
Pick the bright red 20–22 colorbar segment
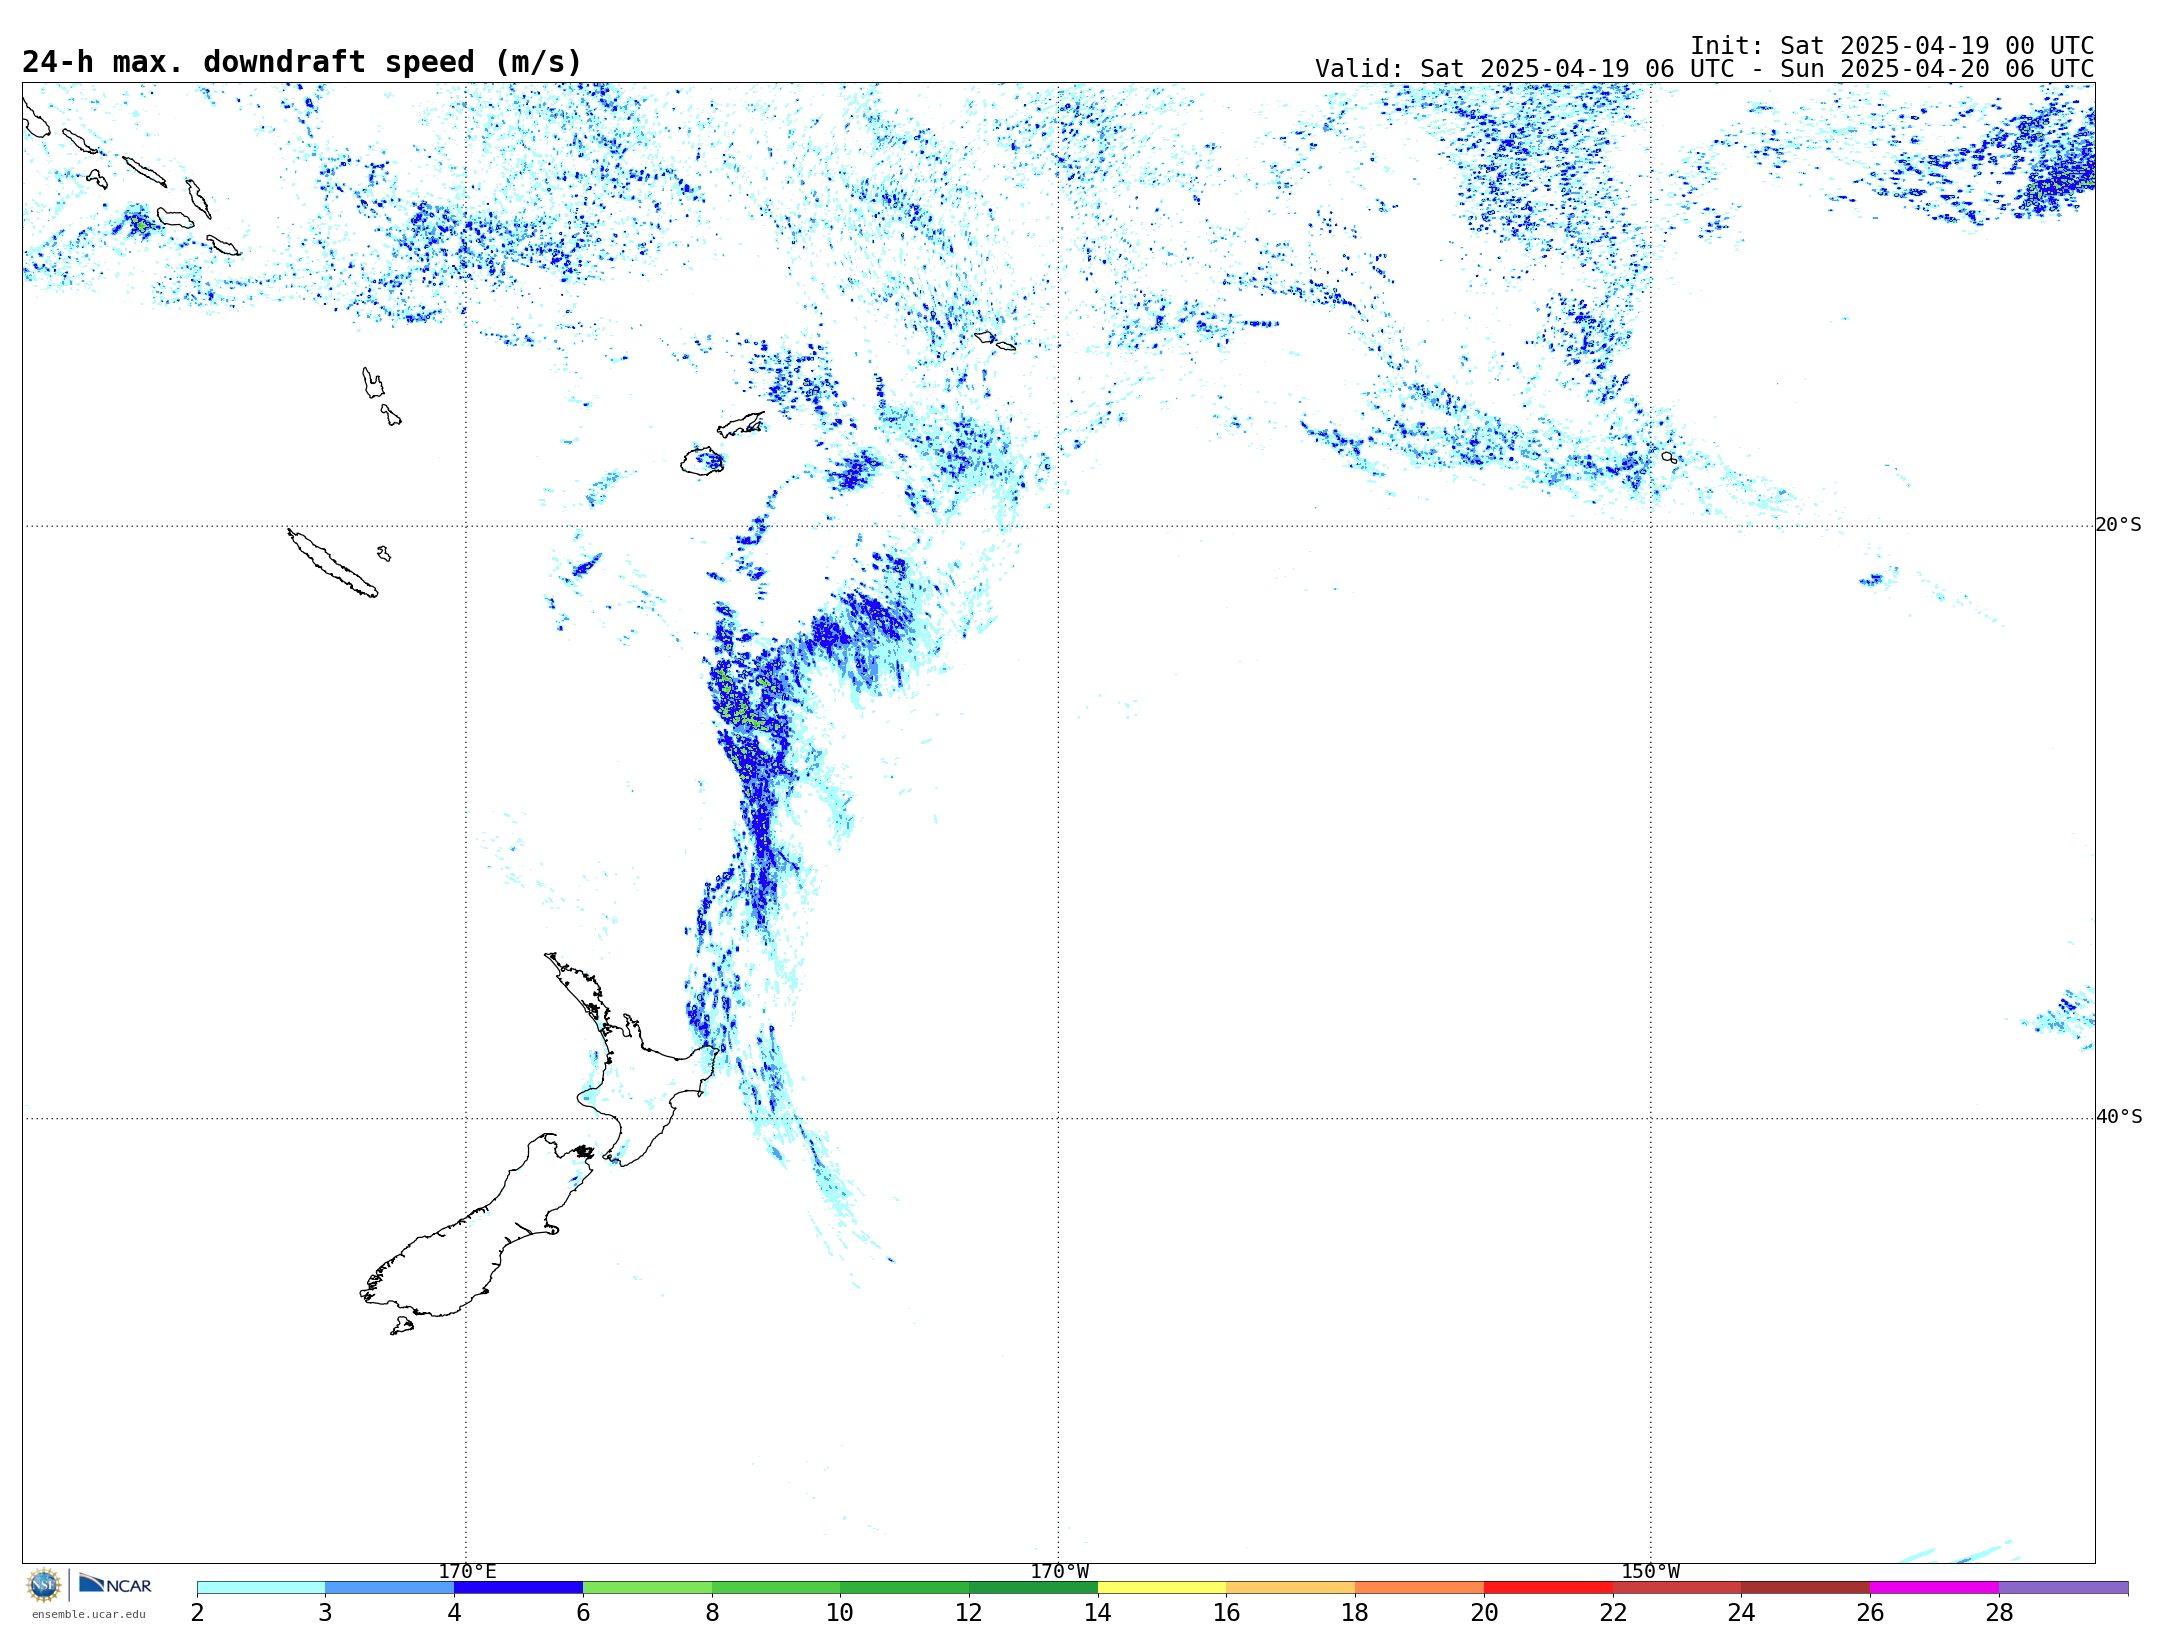click(1548, 1588)
